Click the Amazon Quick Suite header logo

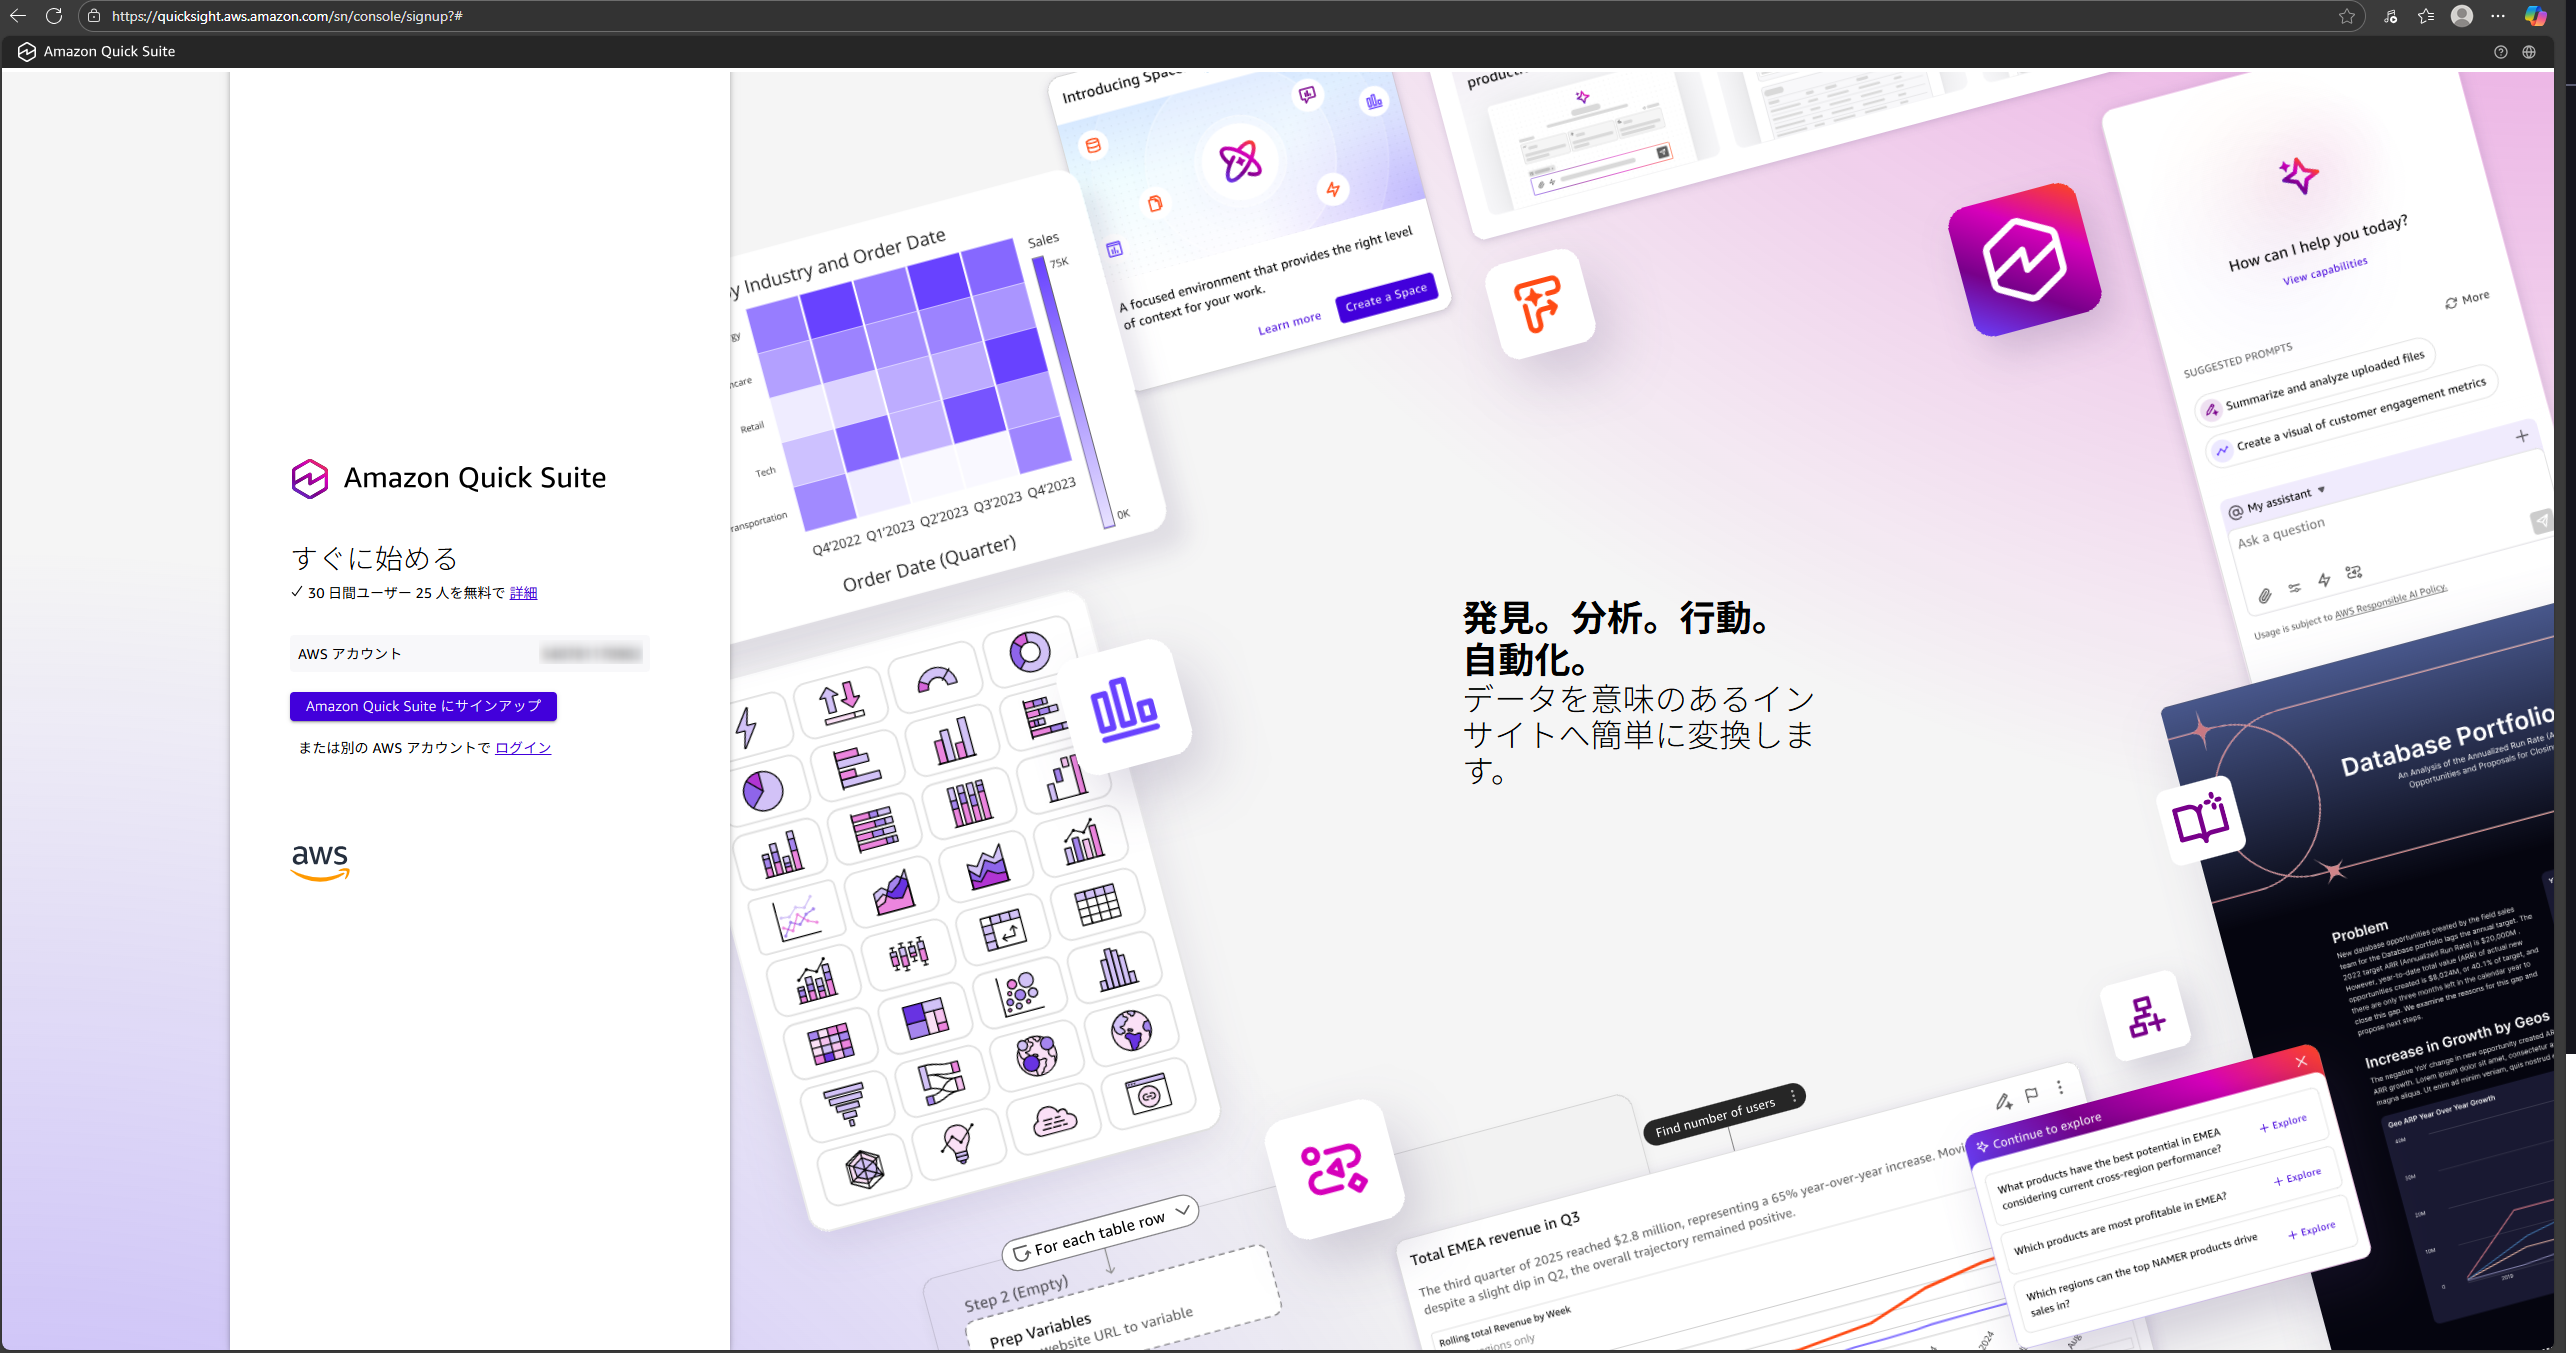(27, 52)
